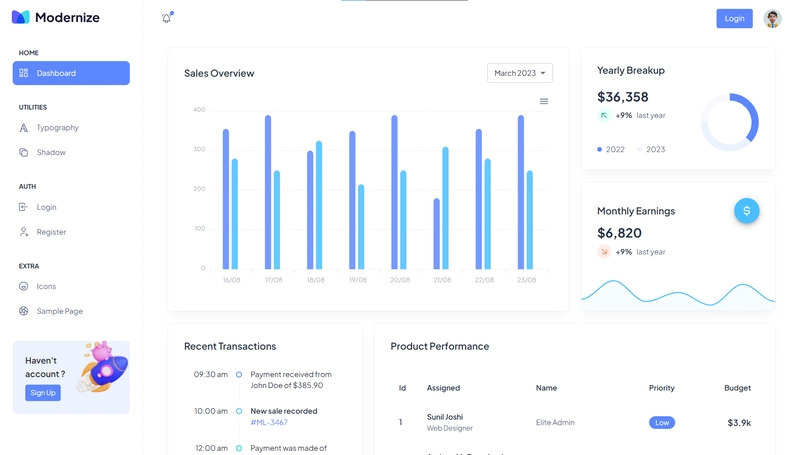Toggle the 2023 legend marker
Image resolution: width=800 pixels, height=455 pixels.
640,149
